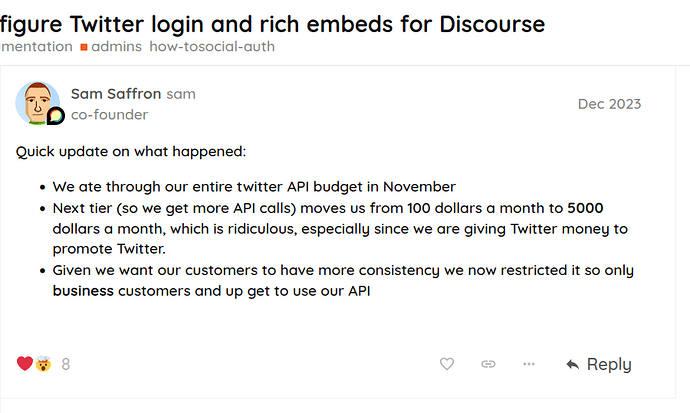Image resolution: width=690 pixels, height=413 pixels.
Task: Click the co-founder user title
Action: (109, 114)
